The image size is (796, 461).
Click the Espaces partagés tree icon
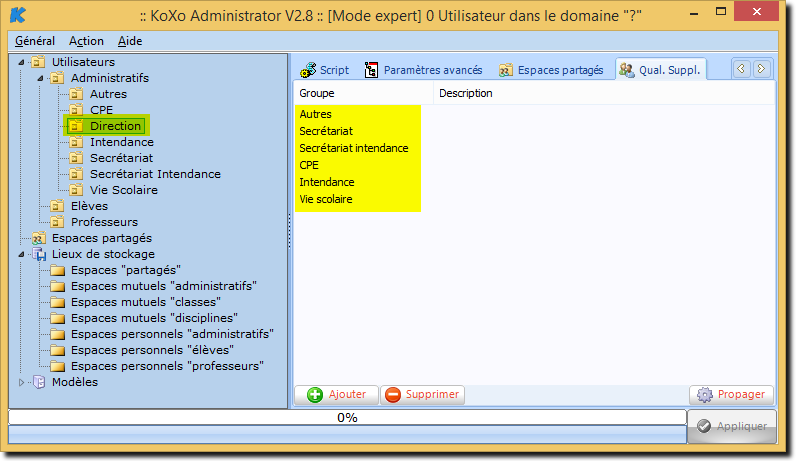pyautogui.click(x=38, y=238)
